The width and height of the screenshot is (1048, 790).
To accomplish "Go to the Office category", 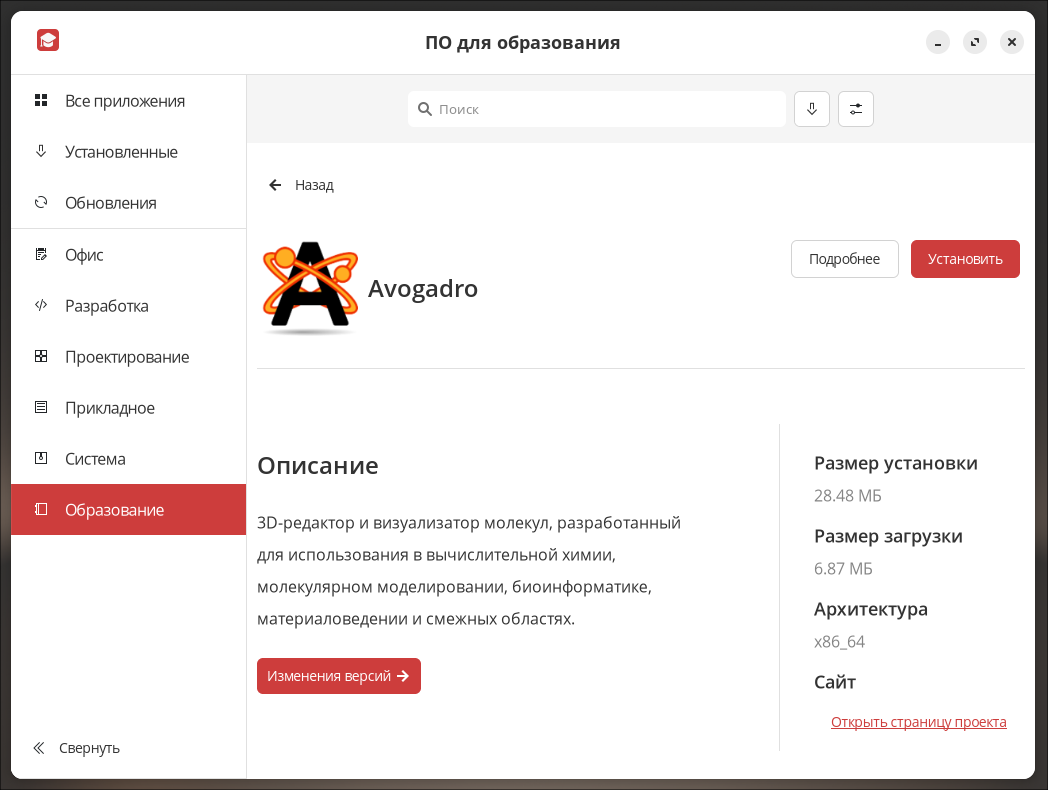I will 84,255.
